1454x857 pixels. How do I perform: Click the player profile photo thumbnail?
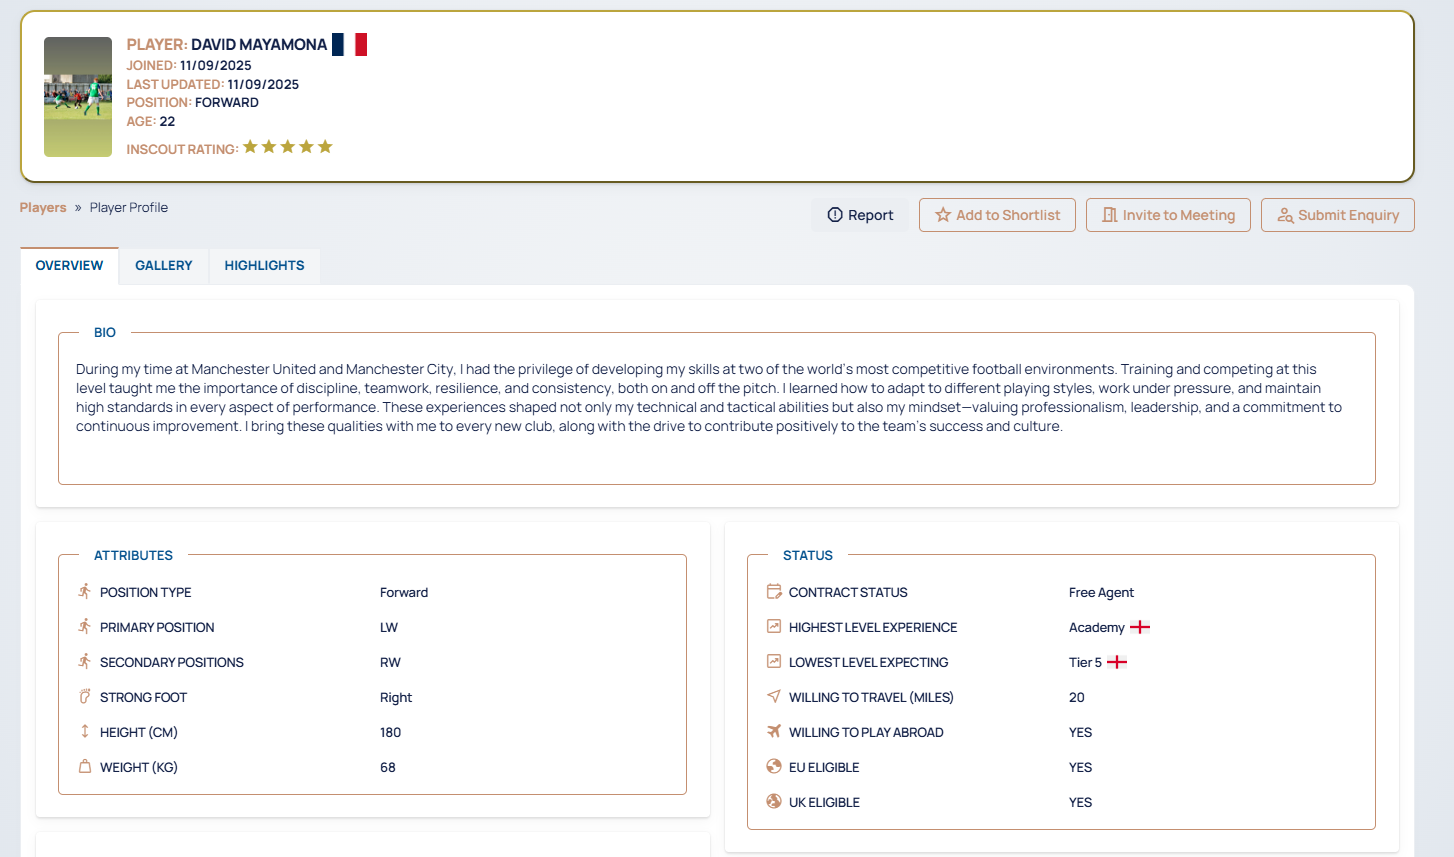[78, 97]
